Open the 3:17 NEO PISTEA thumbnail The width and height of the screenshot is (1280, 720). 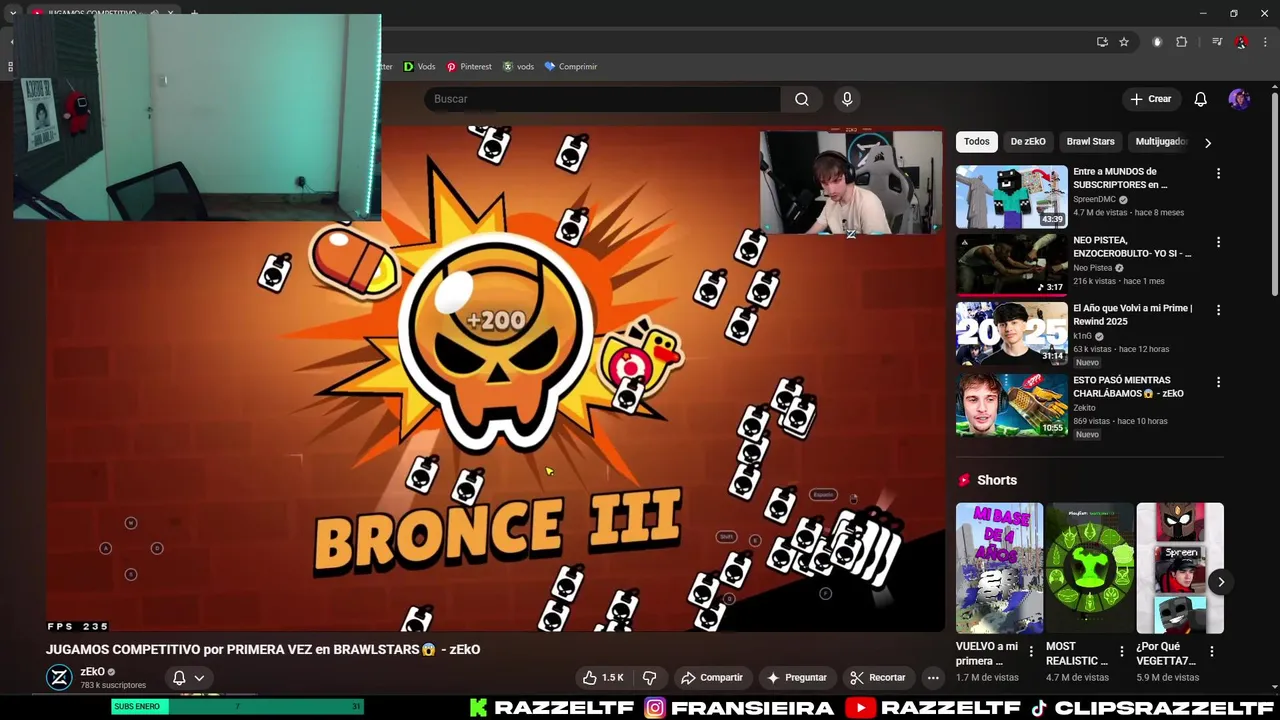1011,265
